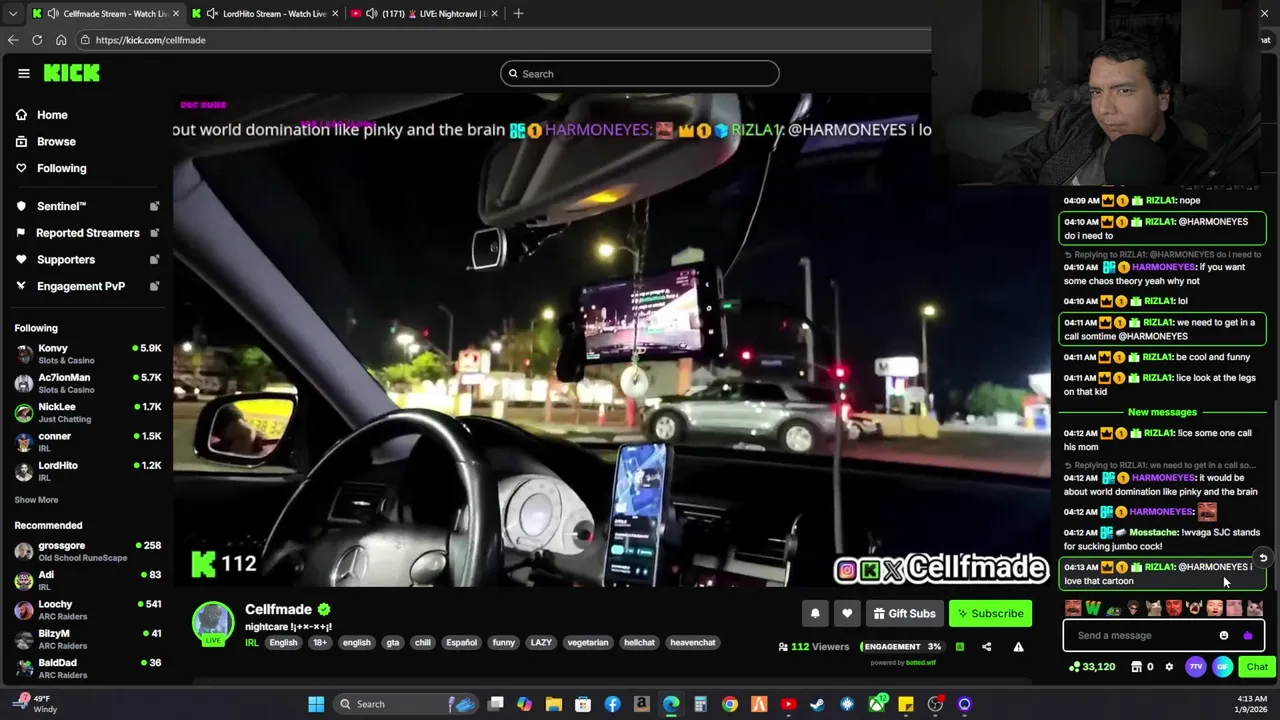
Task: Click the channel points balance 33,120
Action: click(x=1092, y=667)
